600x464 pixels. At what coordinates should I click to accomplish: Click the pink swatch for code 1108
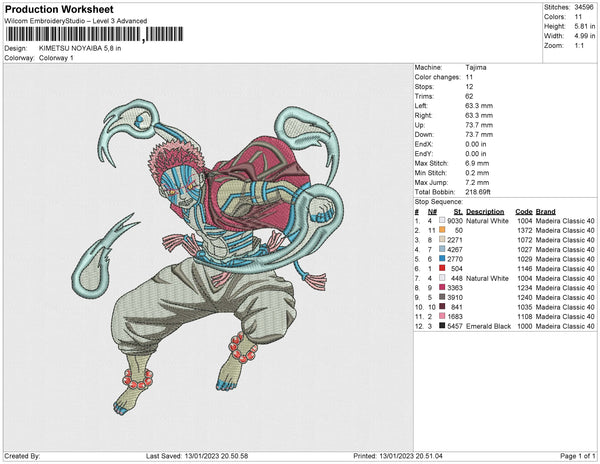point(442,316)
